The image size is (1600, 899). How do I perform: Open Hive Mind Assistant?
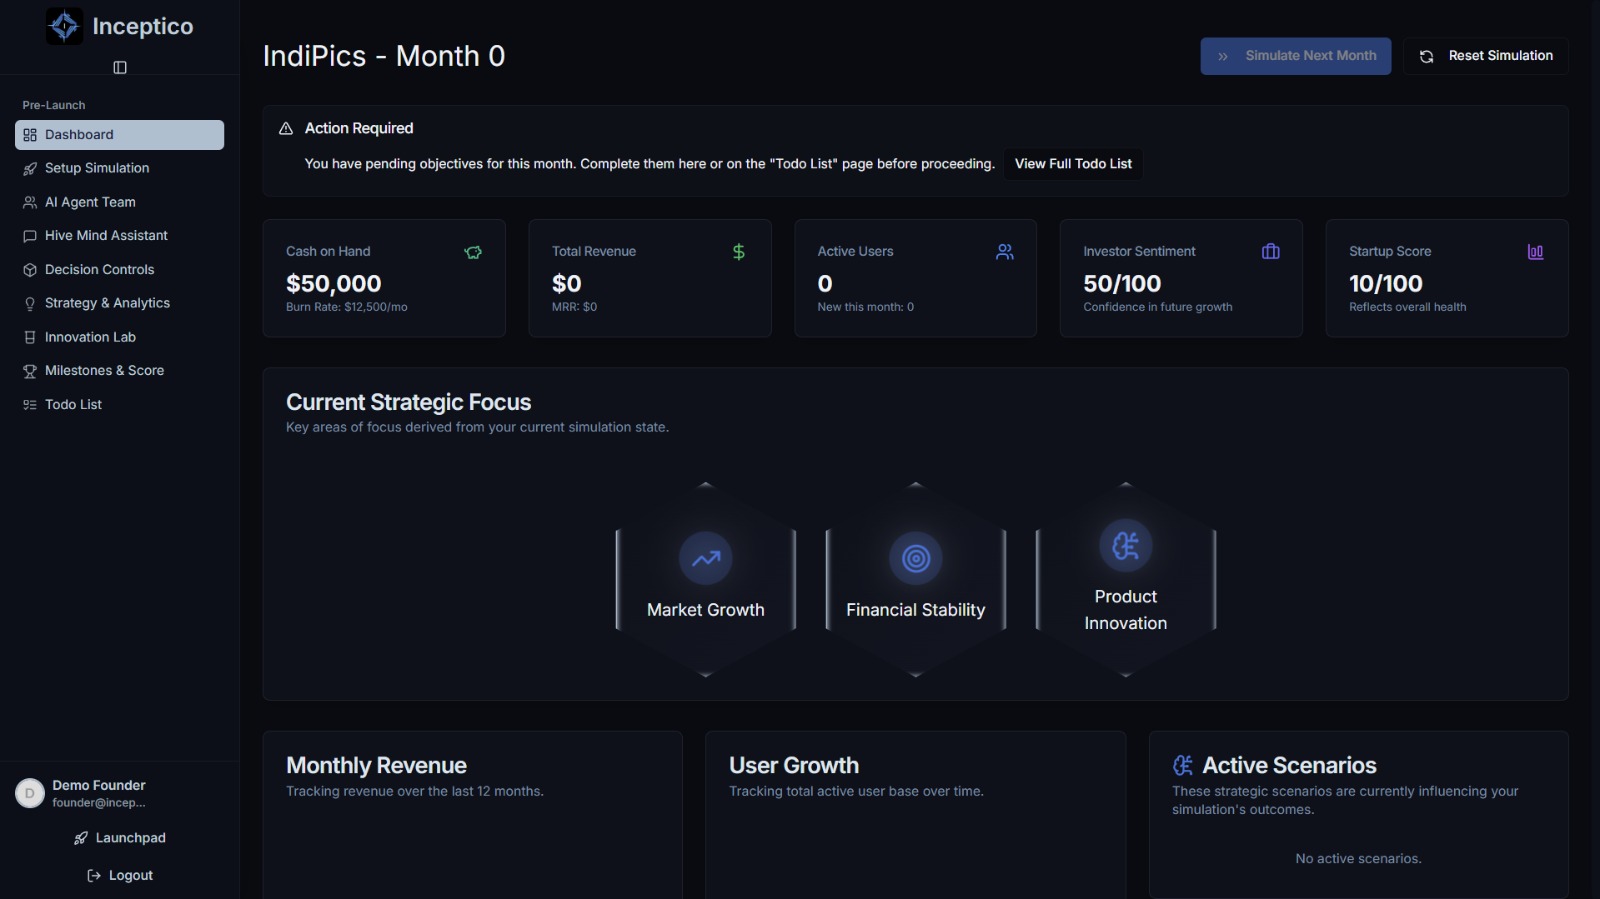(x=119, y=236)
